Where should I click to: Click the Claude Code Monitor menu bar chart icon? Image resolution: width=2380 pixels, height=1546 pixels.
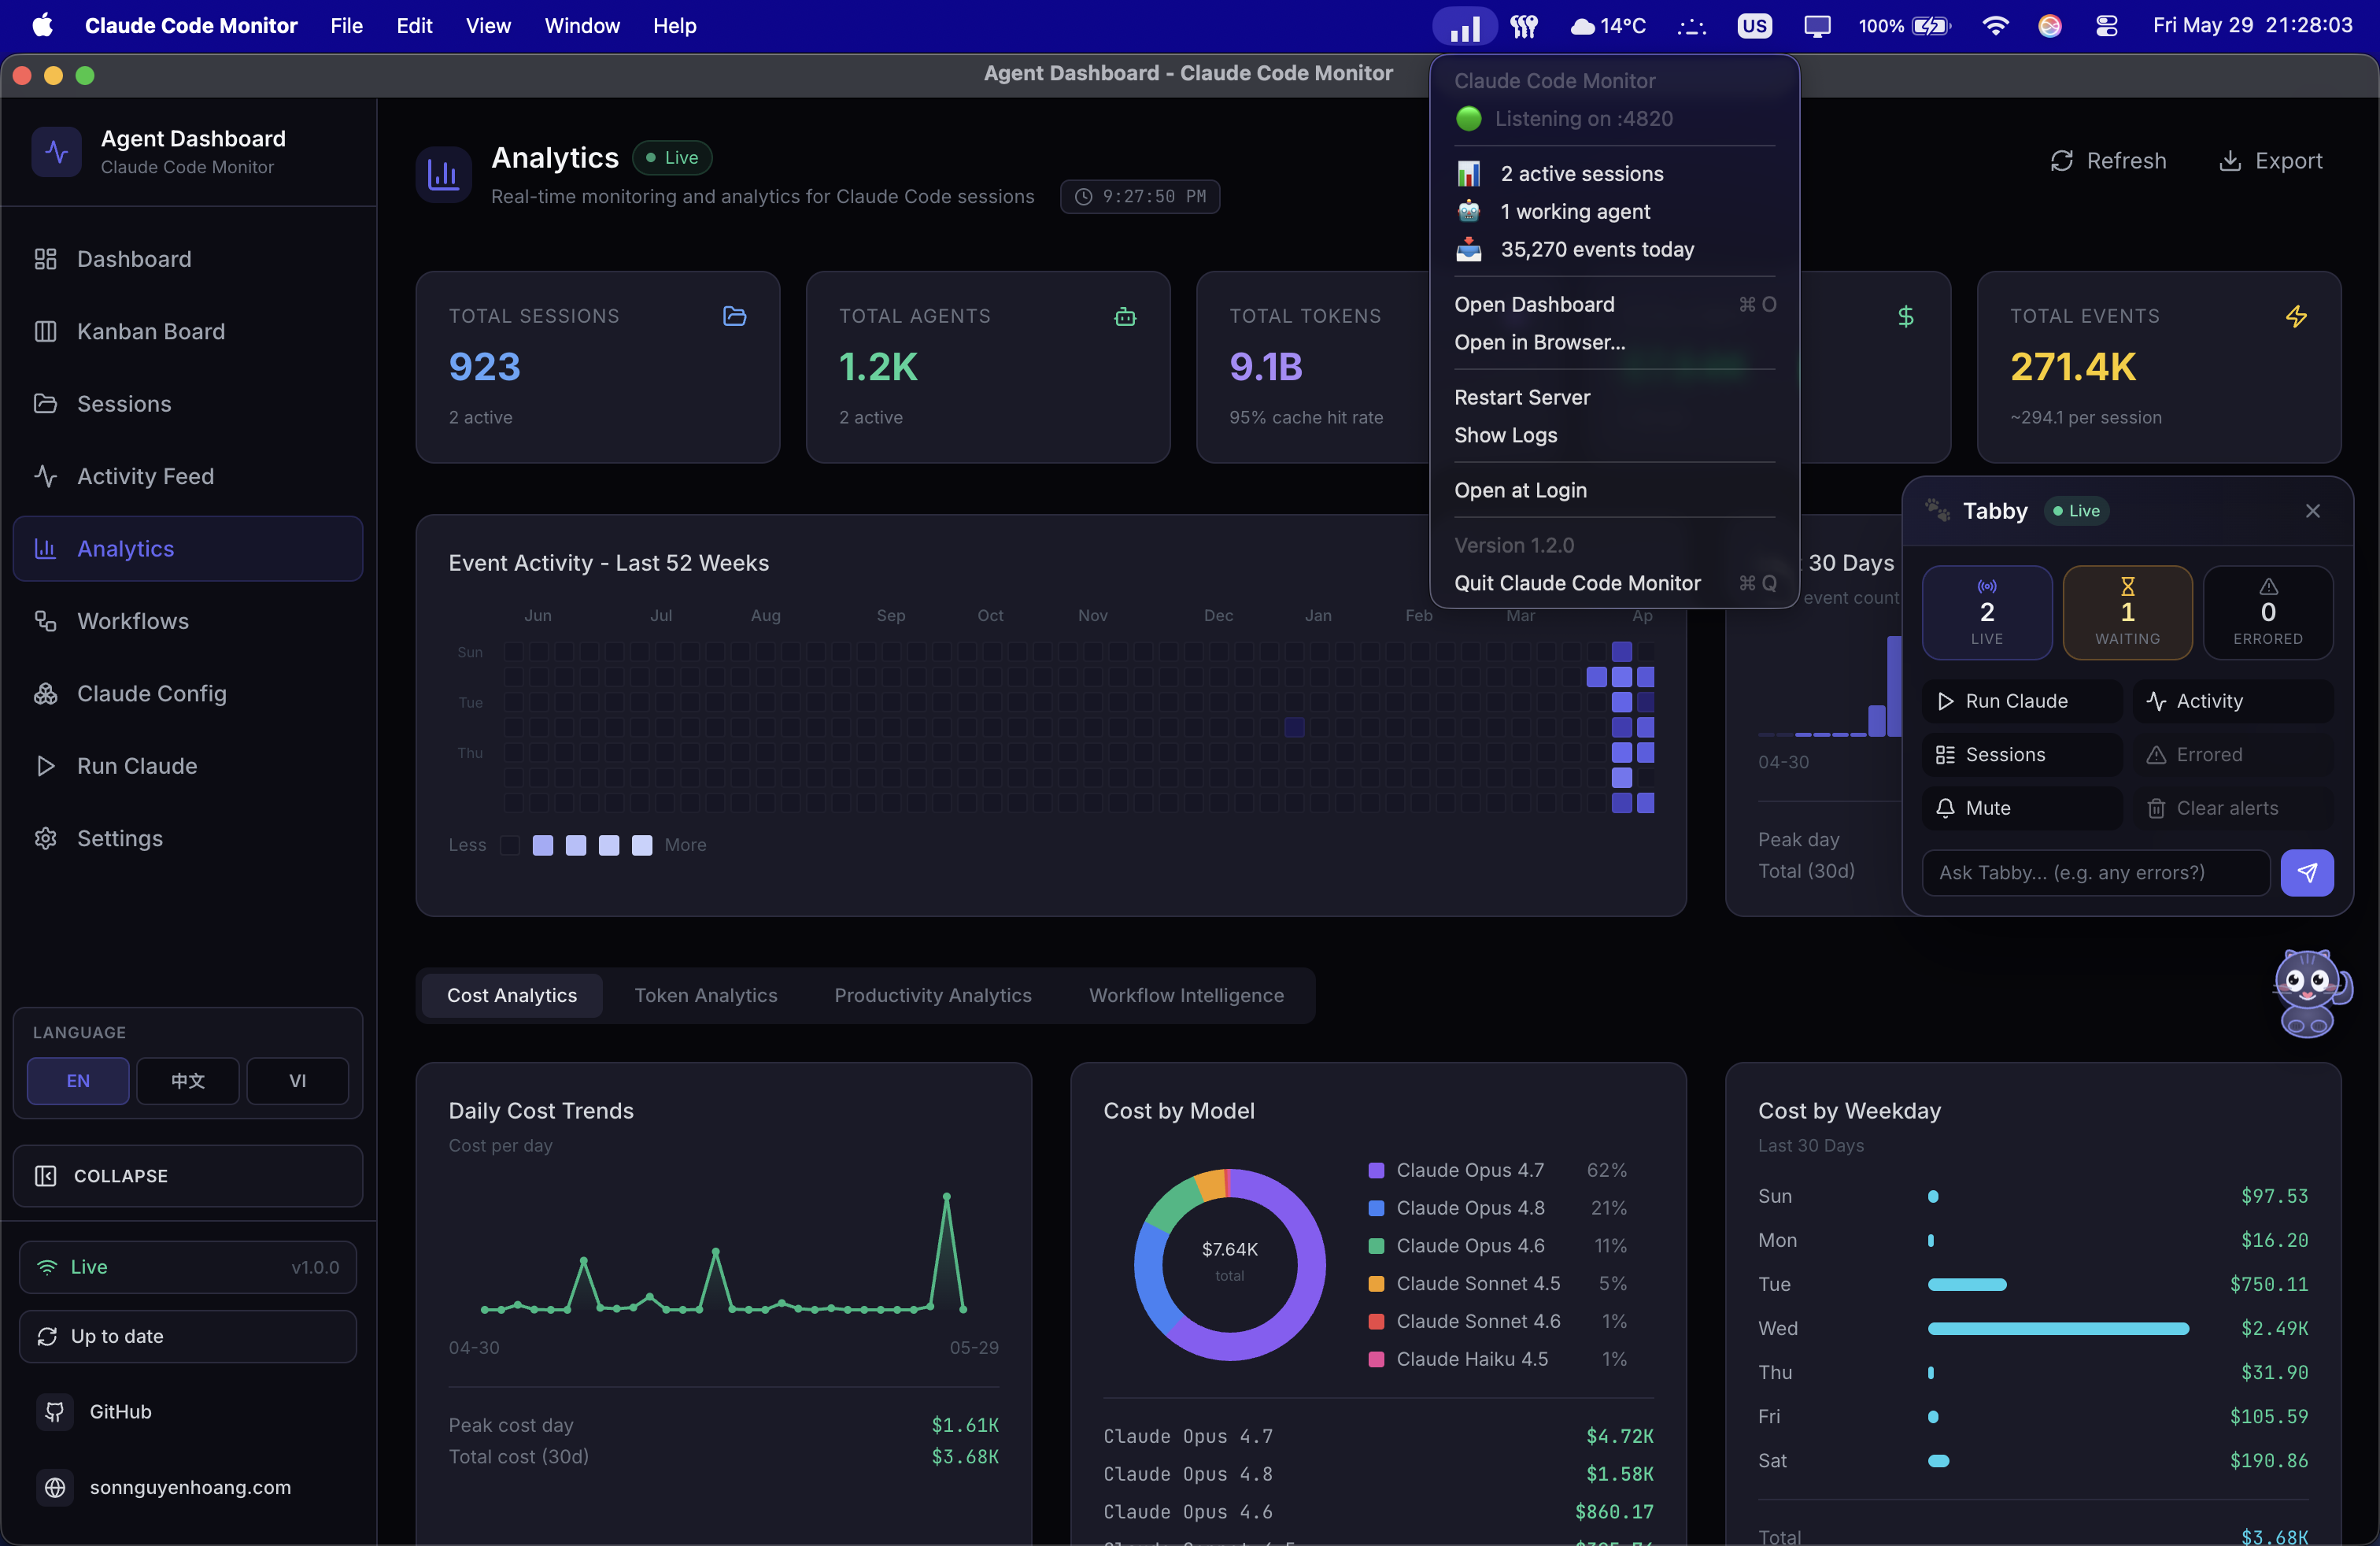pyautogui.click(x=1464, y=26)
